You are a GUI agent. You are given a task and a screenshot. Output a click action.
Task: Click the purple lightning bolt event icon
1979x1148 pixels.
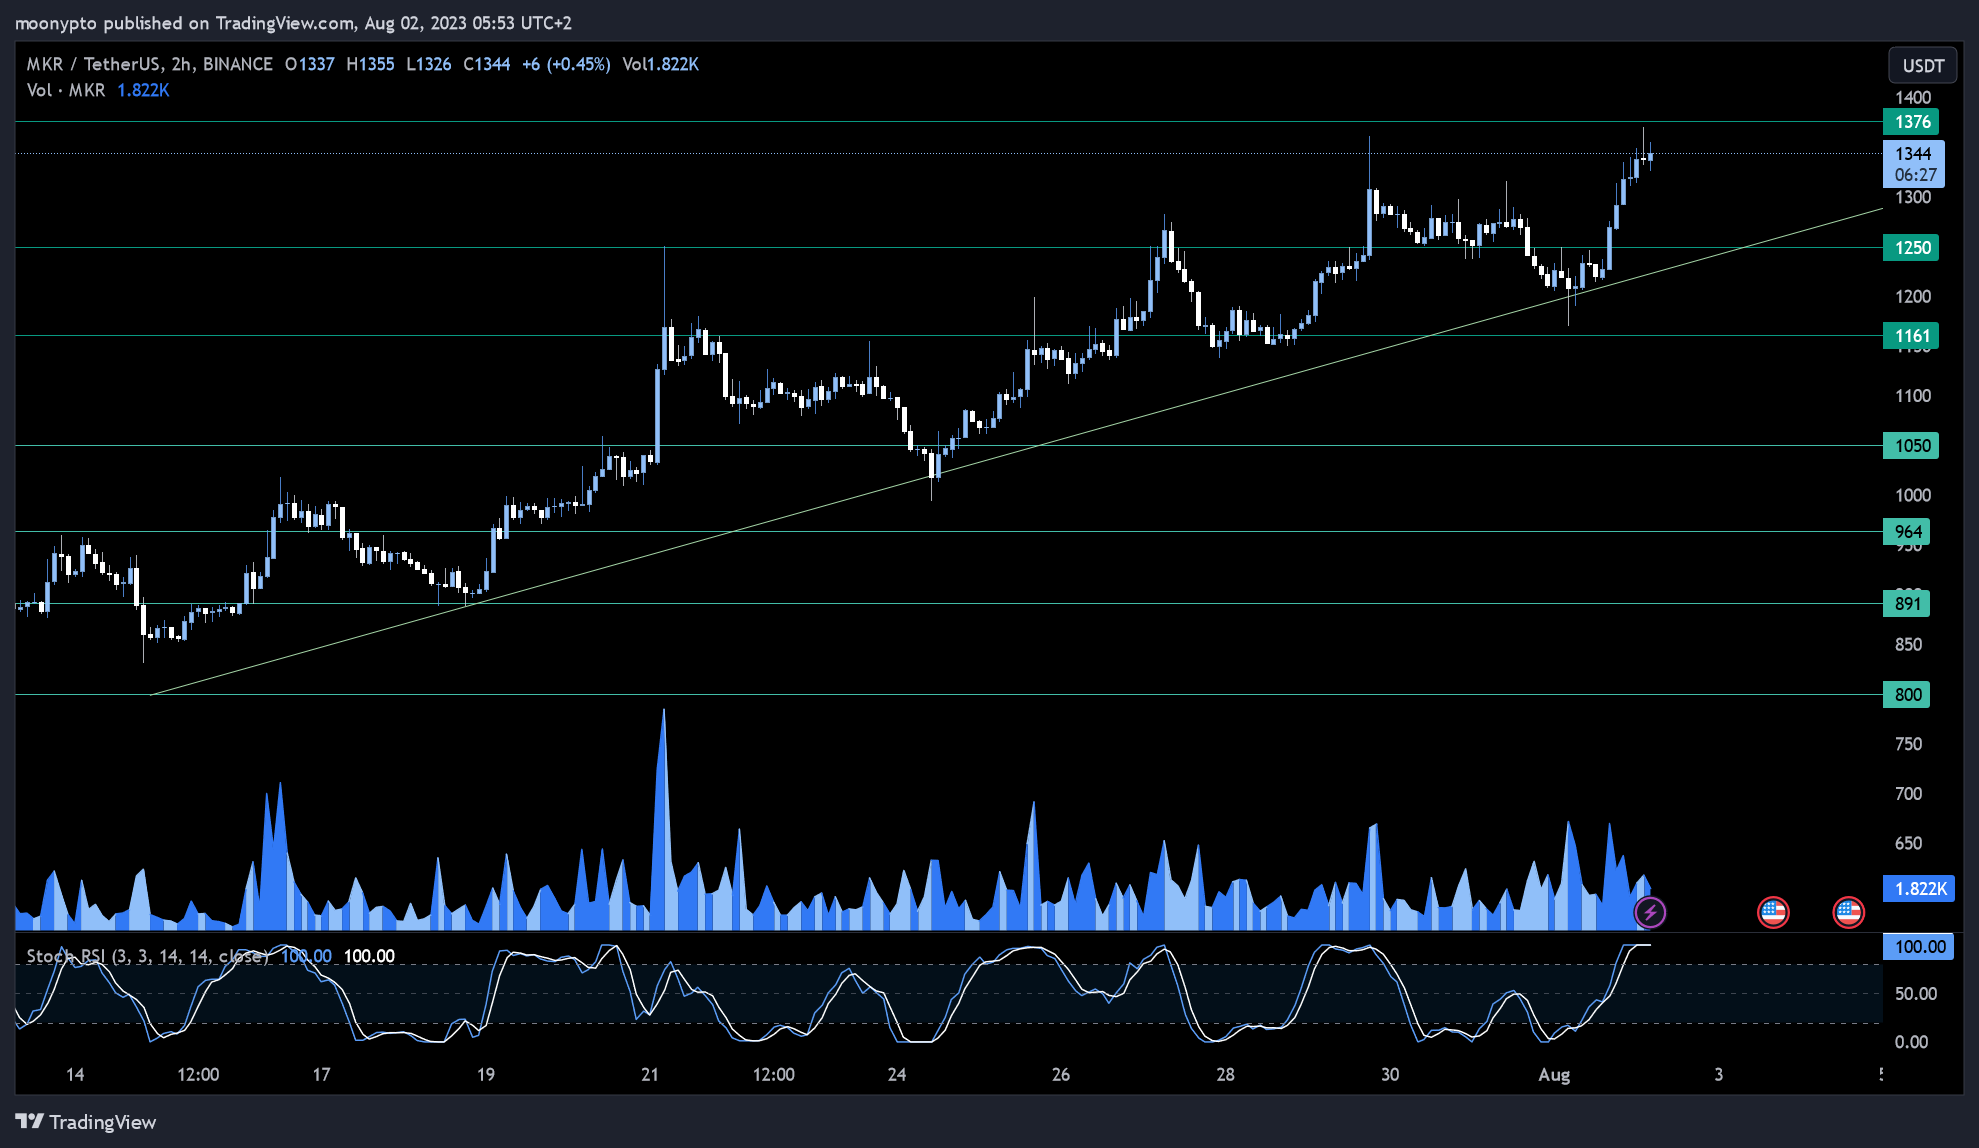[x=1650, y=912]
